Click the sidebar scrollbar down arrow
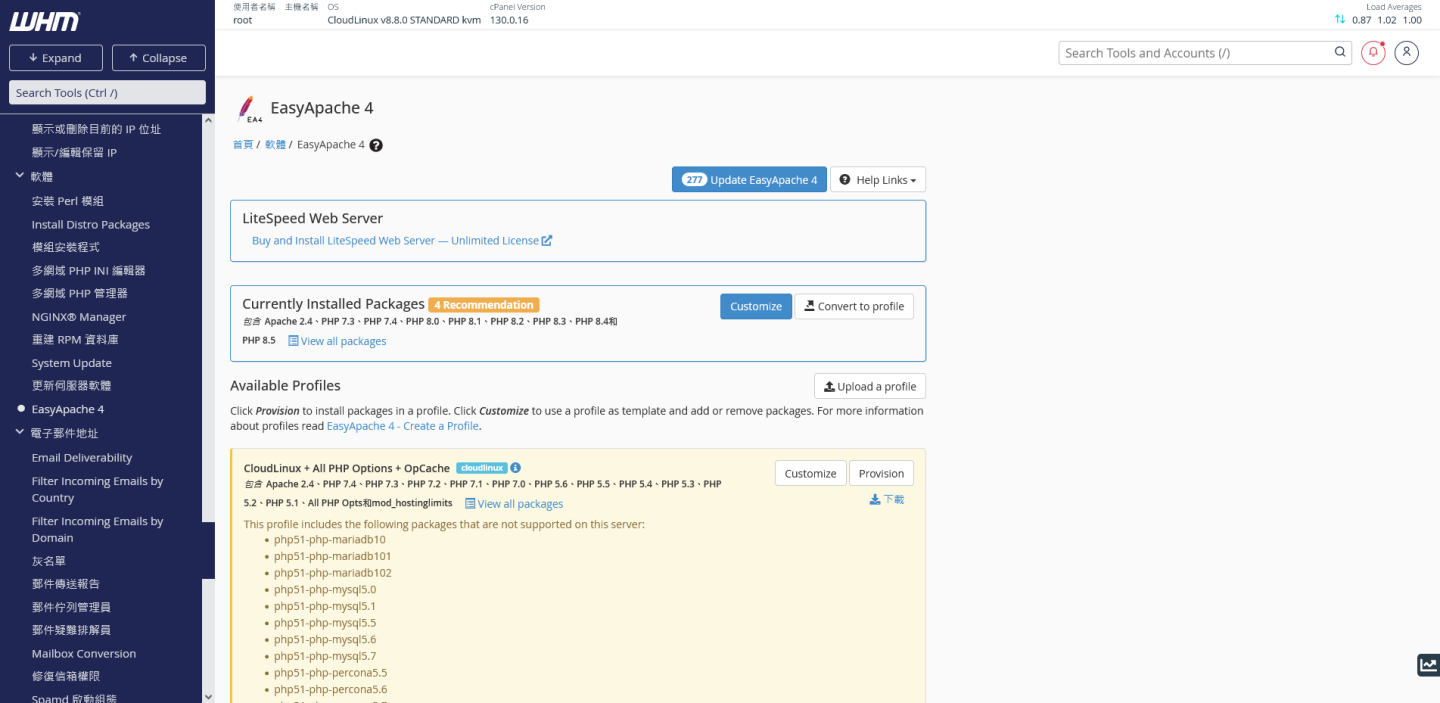The width and height of the screenshot is (1440, 703). click(x=208, y=696)
